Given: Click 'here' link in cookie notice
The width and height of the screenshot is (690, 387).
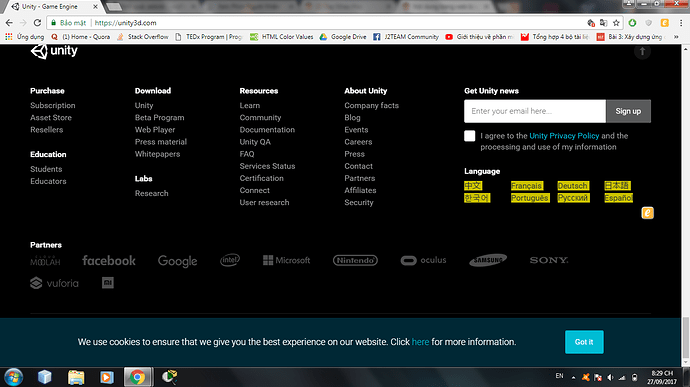Looking at the screenshot, I should click(x=420, y=342).
